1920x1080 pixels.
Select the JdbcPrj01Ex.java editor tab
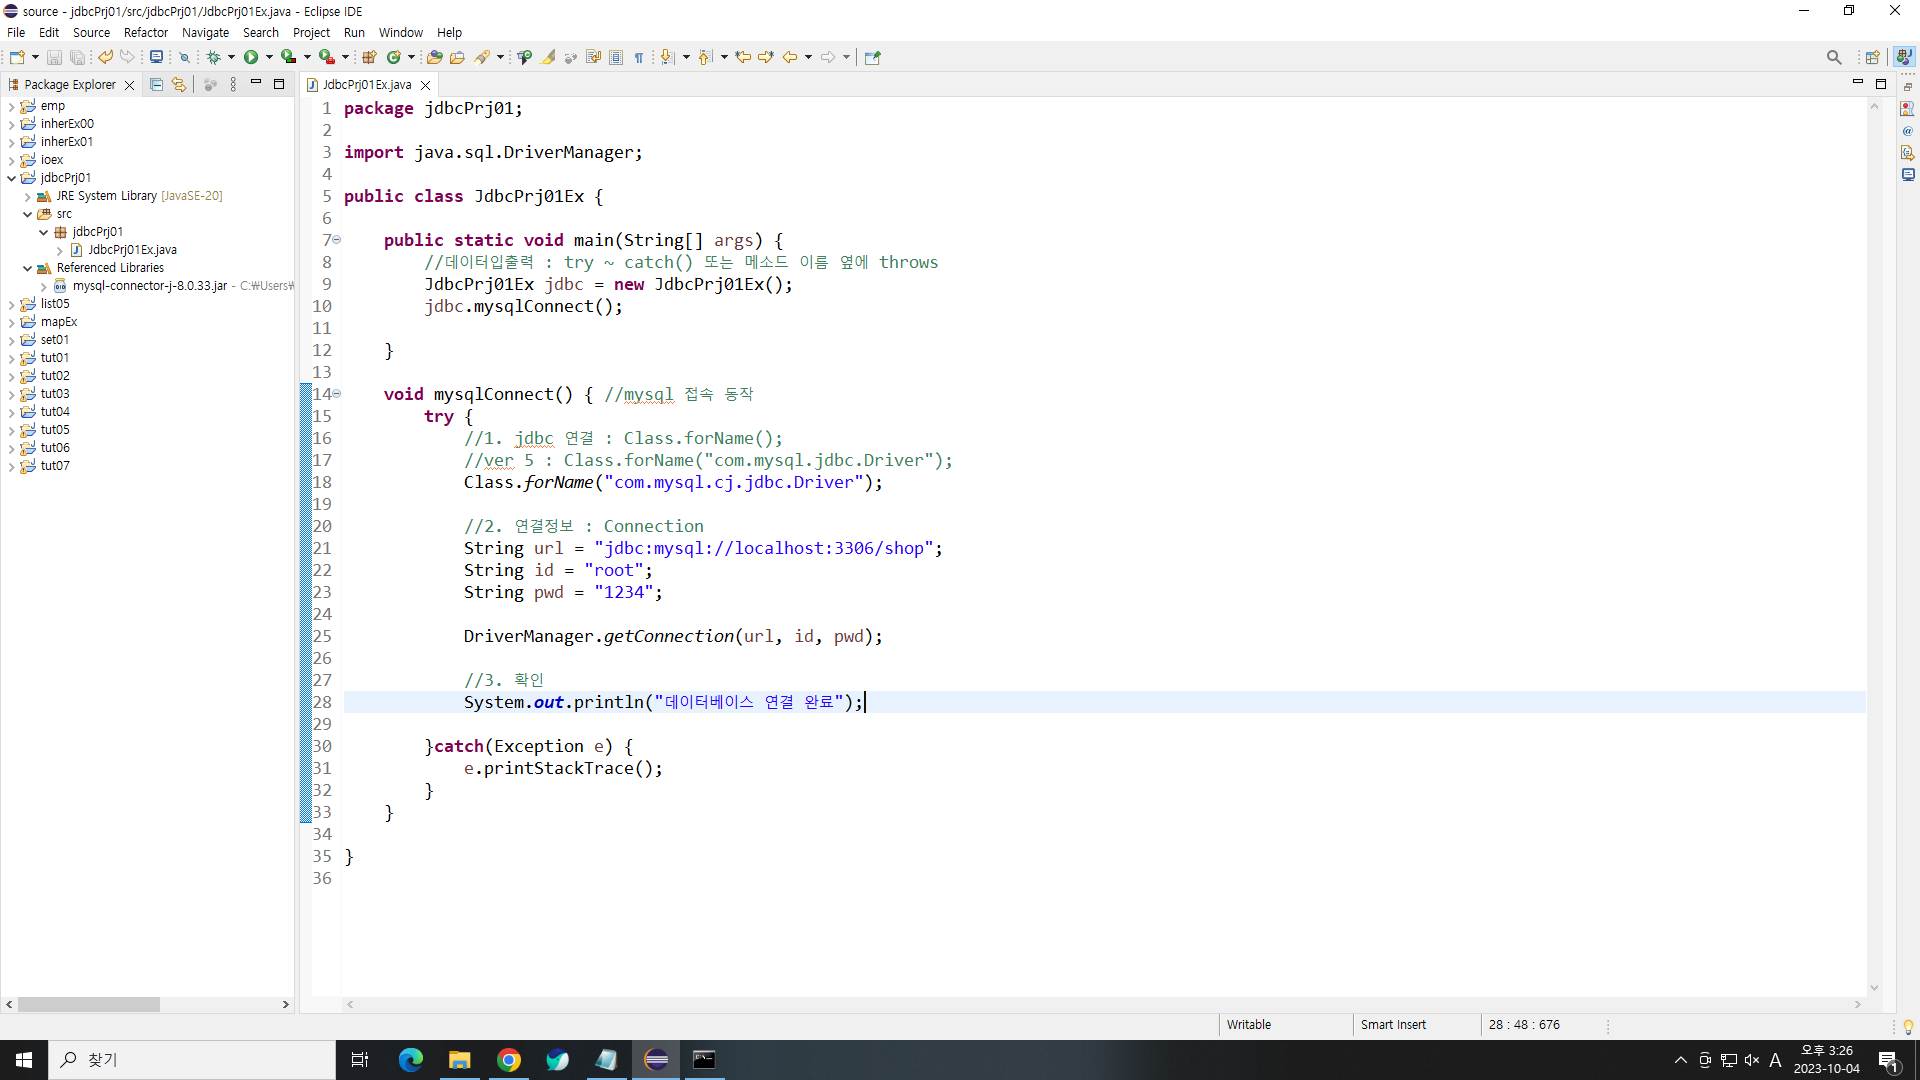pos(366,85)
